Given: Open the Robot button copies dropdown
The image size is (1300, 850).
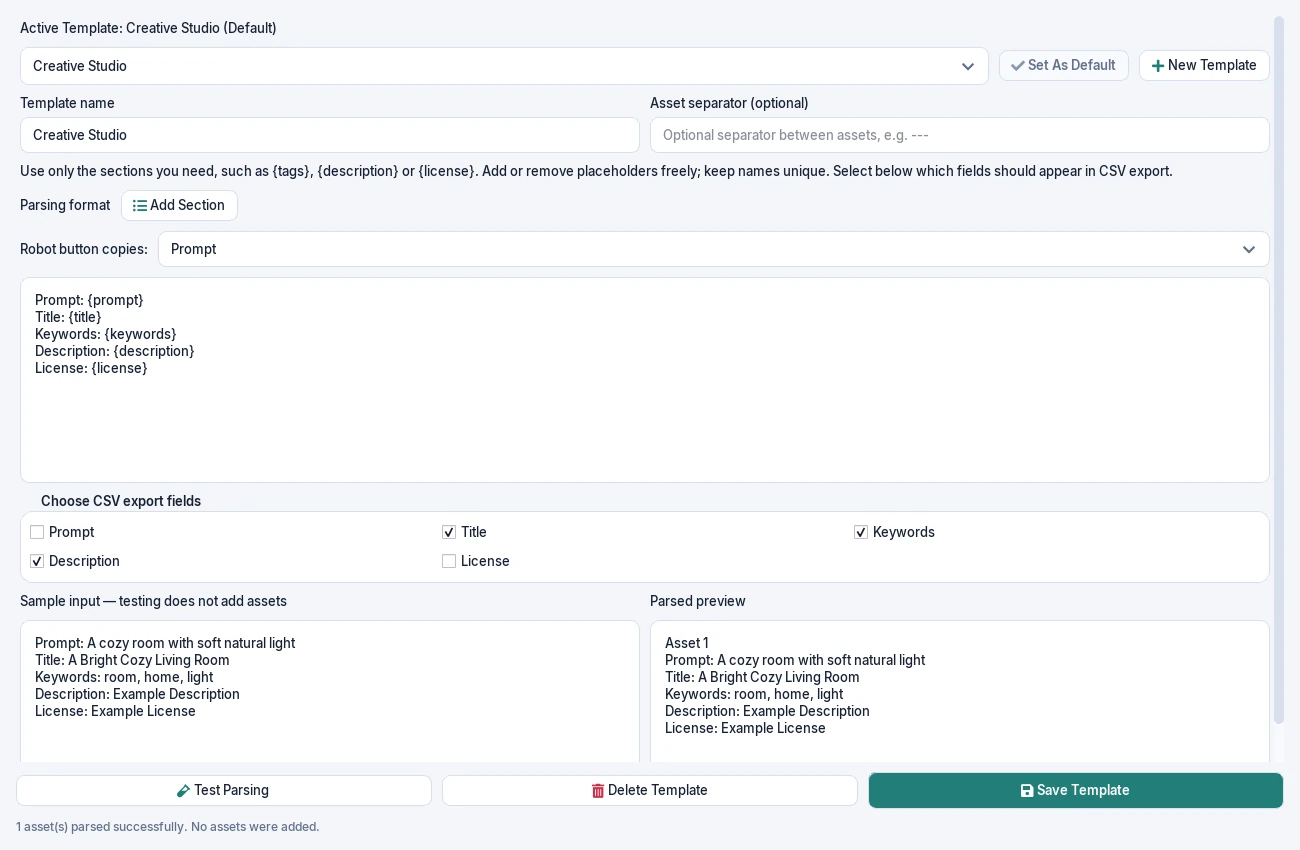Looking at the screenshot, I should 714,249.
